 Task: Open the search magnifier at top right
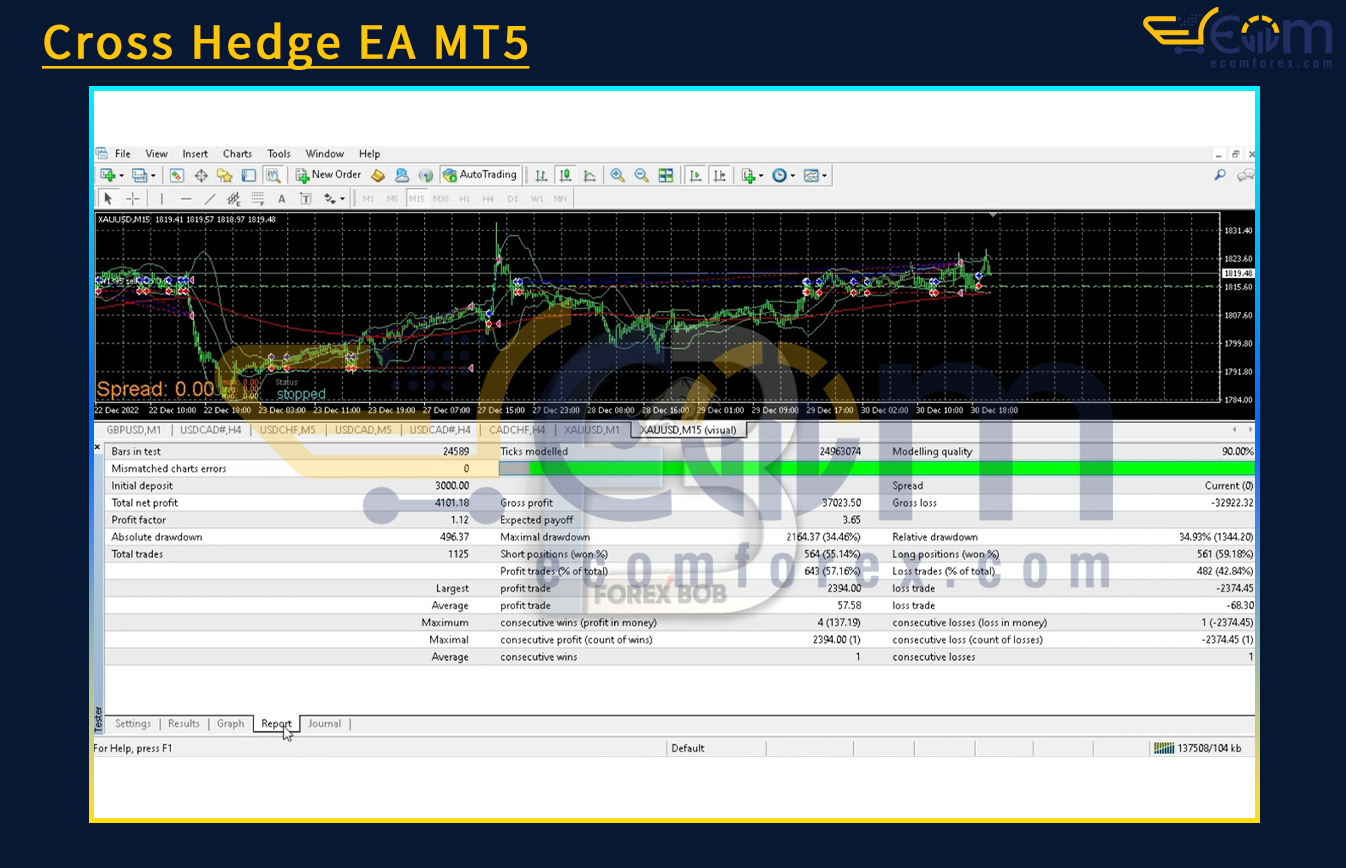point(1220,175)
